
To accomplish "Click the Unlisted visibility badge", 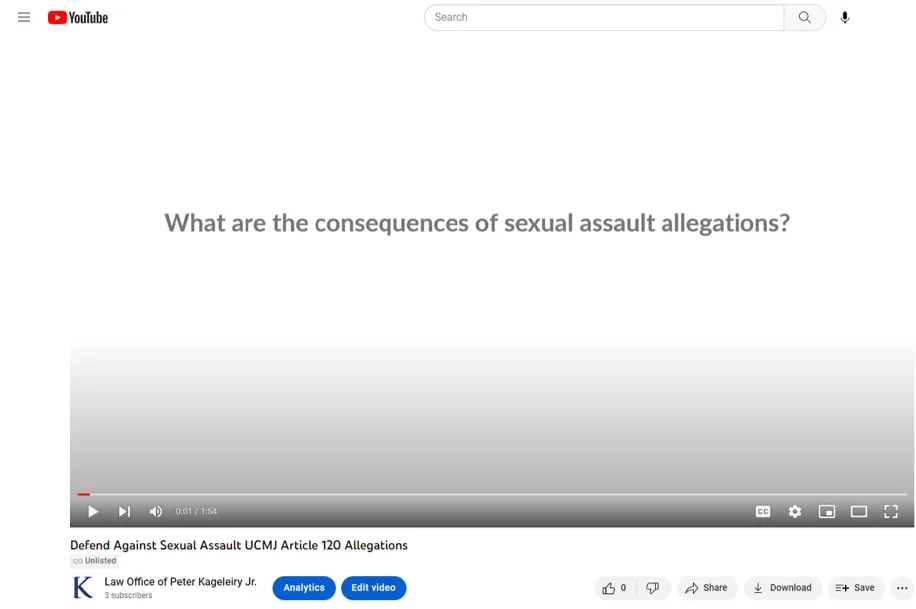I will (x=95, y=560).
